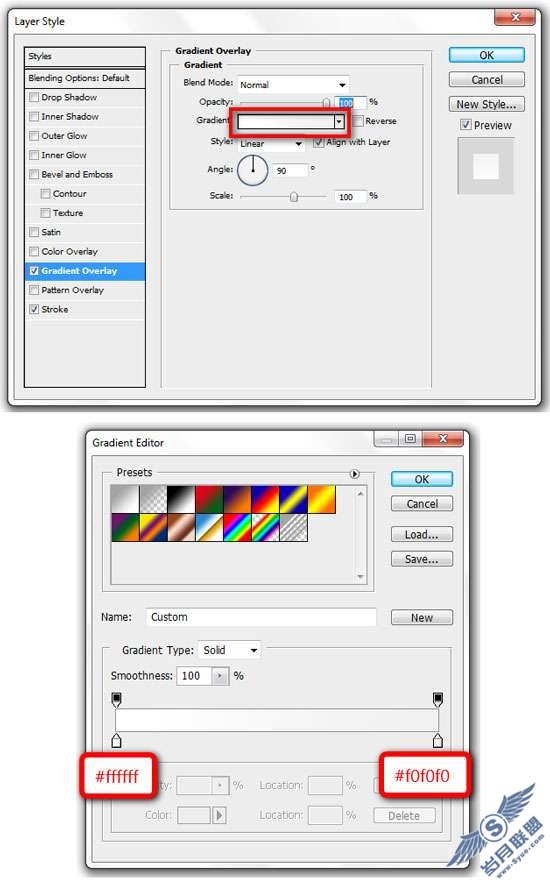550x885 pixels.
Task: Select the transparent rainbow preset
Action: tap(265, 528)
